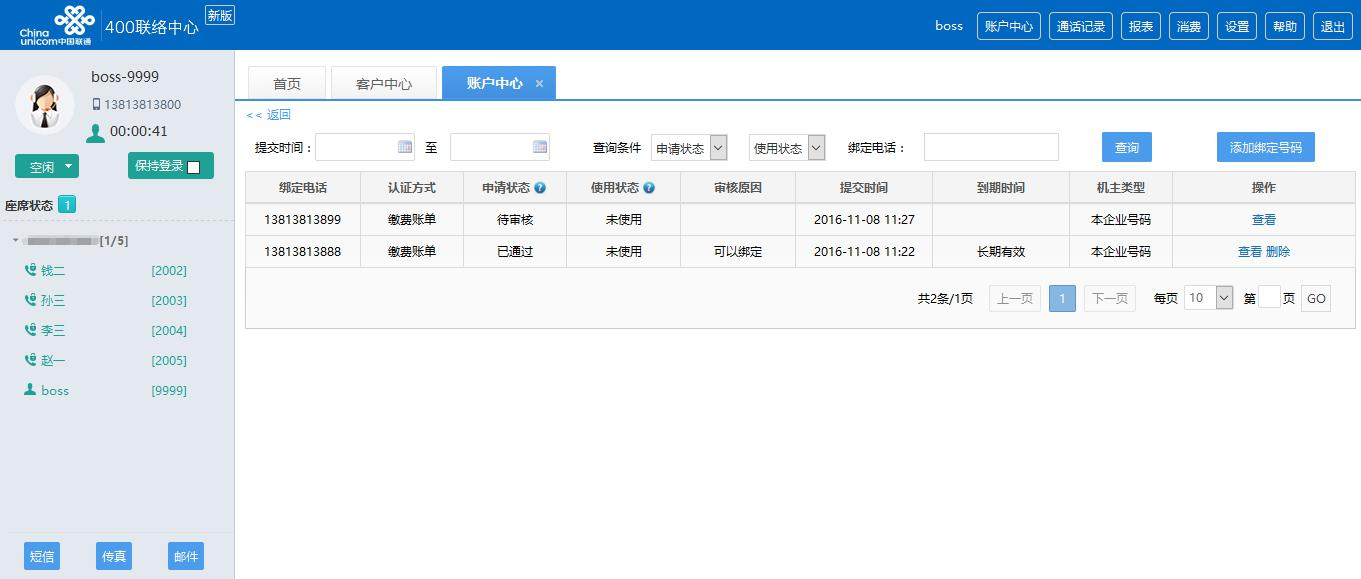Image resolution: width=1361 pixels, height=579 pixels.
Task: Click 删除 link for number 13813813888
Action: [x=1278, y=252]
